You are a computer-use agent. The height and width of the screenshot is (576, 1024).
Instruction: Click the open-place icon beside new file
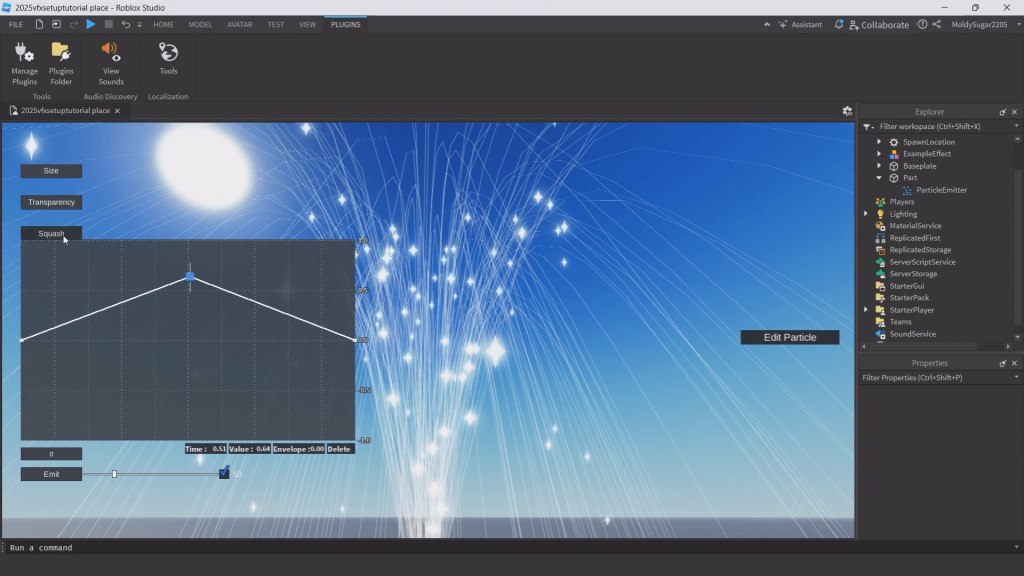point(56,24)
